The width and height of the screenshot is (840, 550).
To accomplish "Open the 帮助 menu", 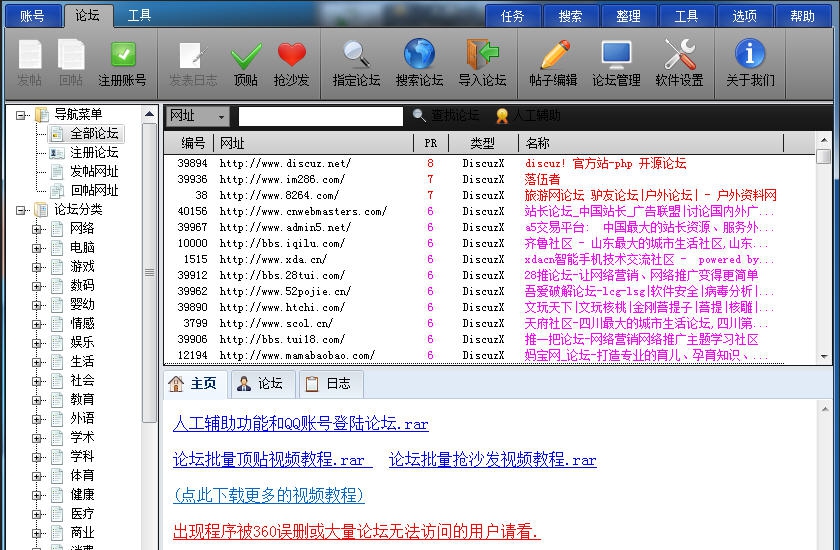I will pos(803,16).
